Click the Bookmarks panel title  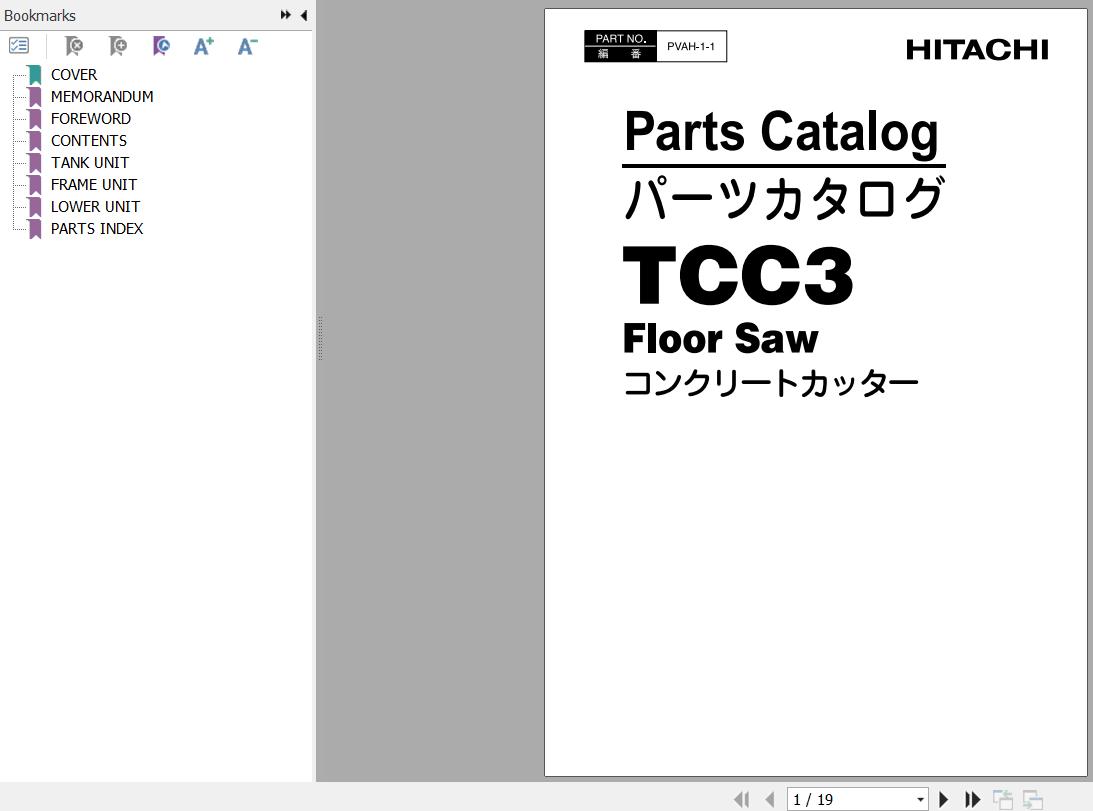coord(40,15)
